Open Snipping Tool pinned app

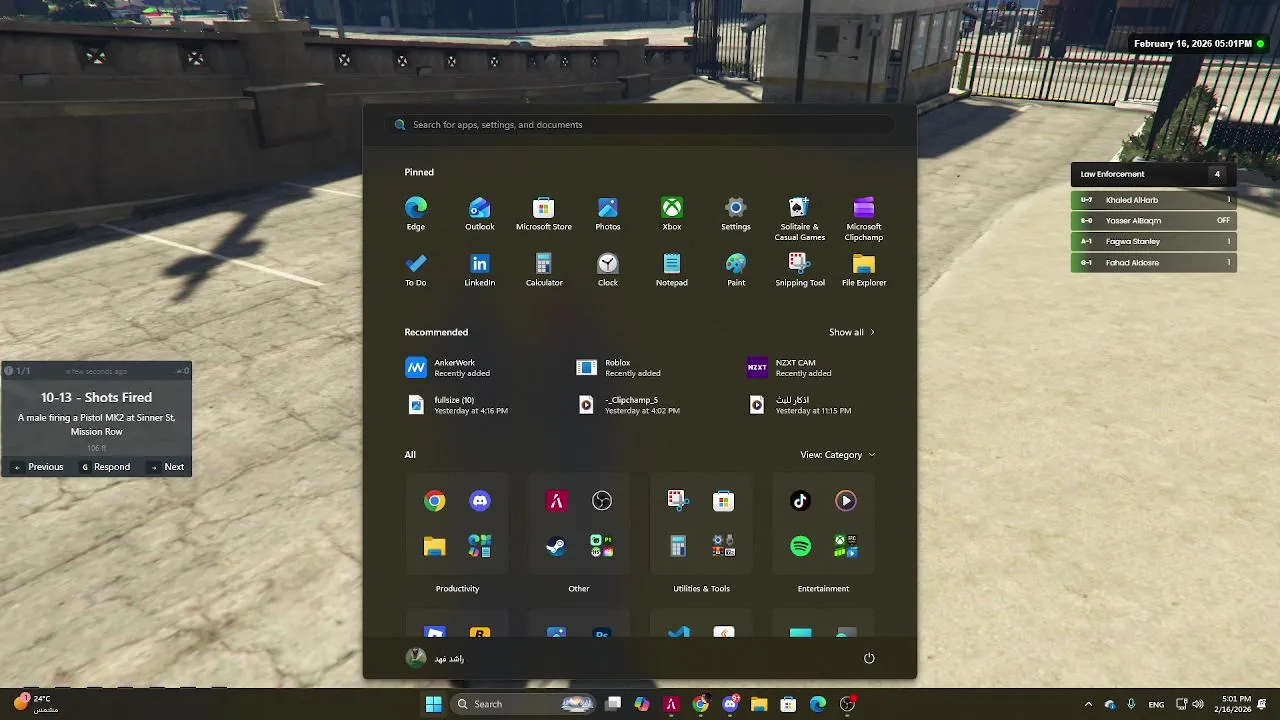800,269
